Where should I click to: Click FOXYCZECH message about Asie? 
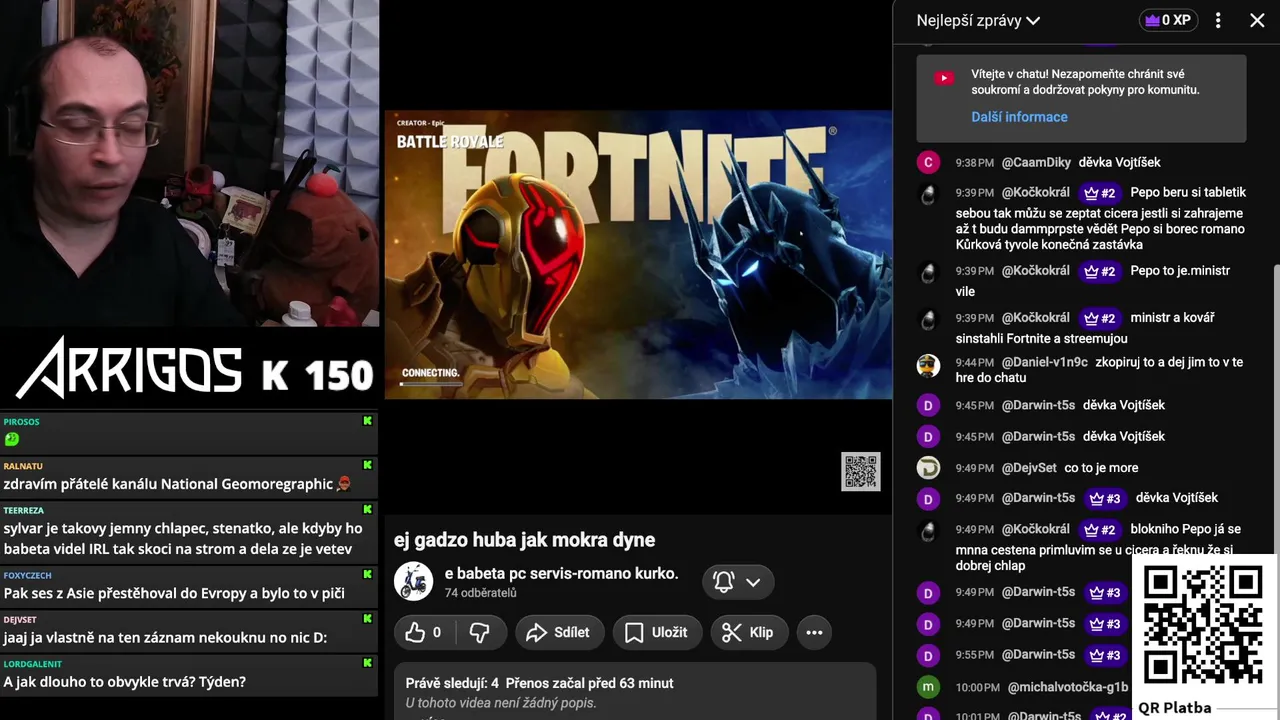pos(174,593)
